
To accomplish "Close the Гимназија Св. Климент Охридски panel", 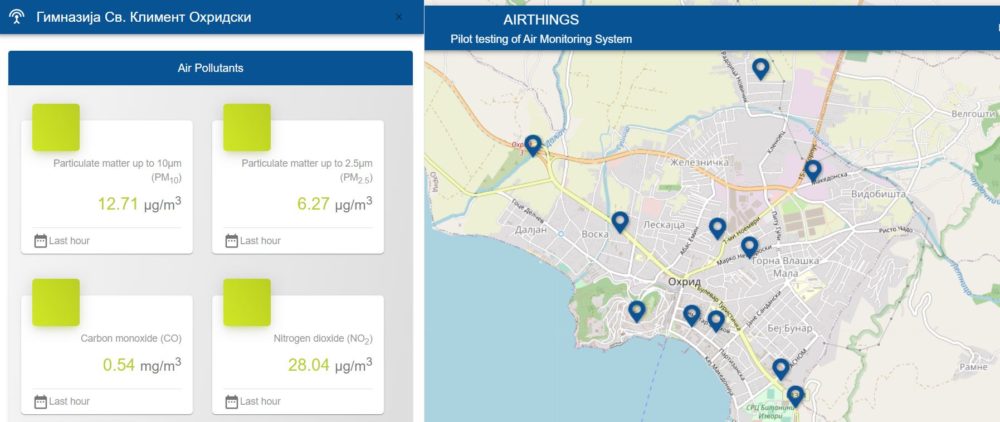I will [x=399, y=17].
